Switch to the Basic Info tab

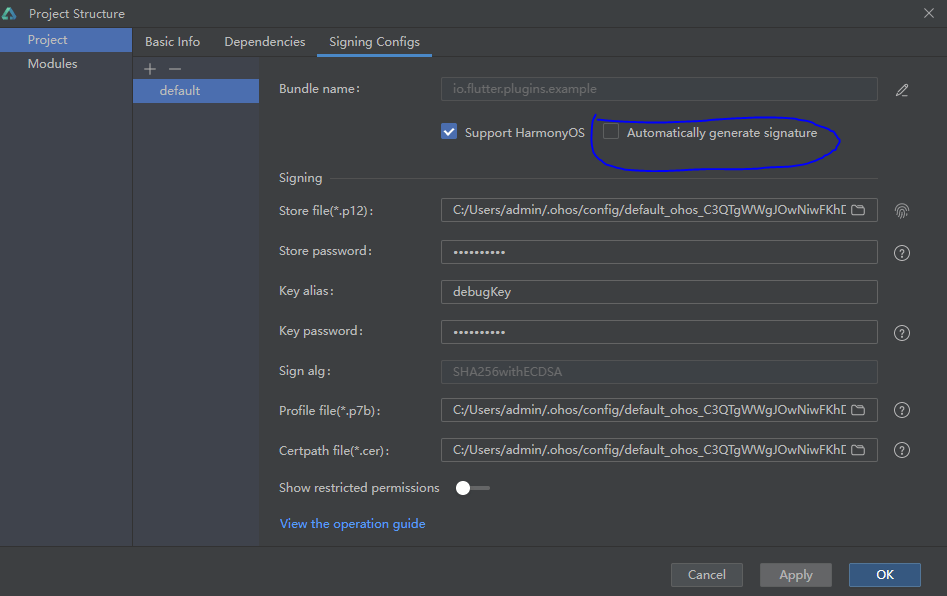click(172, 42)
